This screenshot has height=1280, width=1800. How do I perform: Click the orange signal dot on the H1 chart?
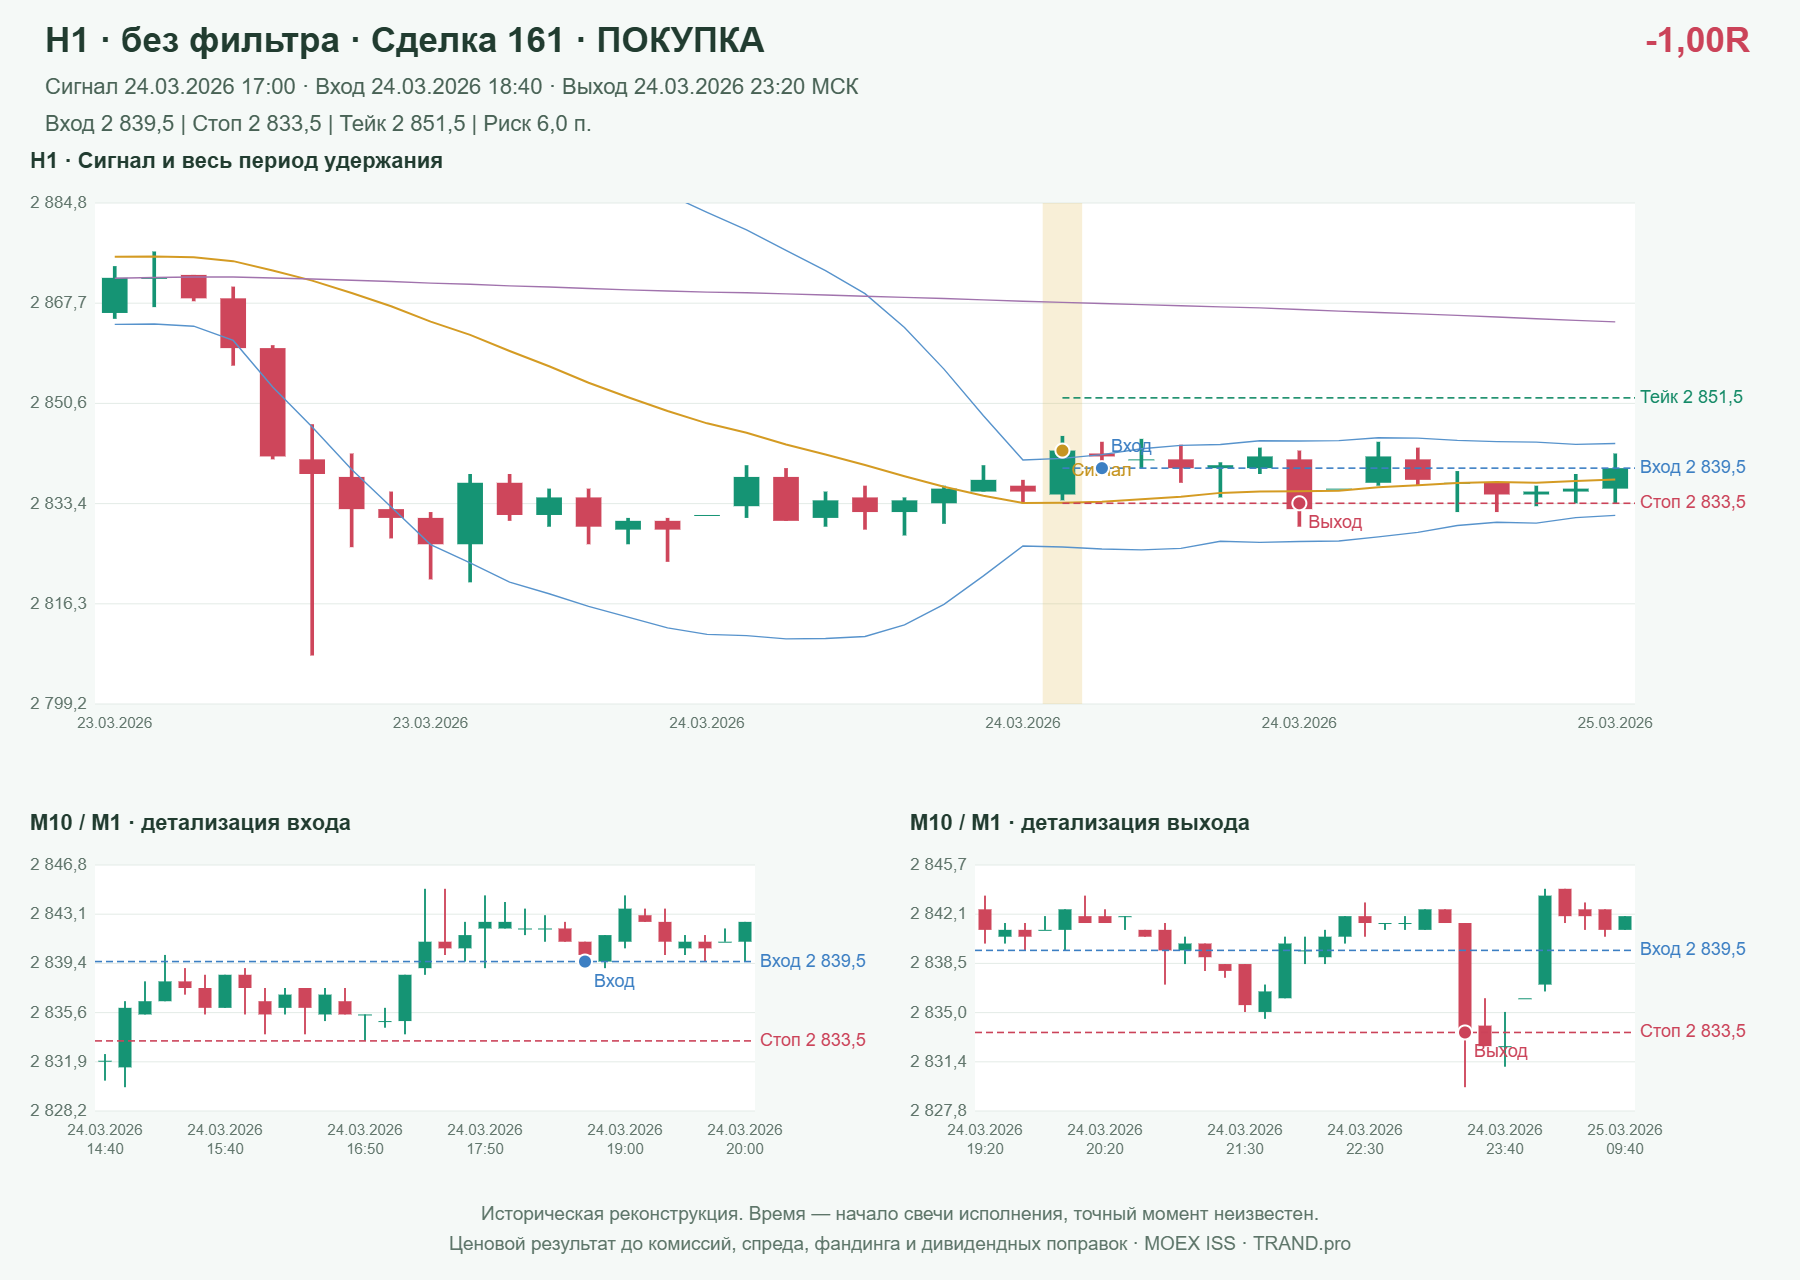[1062, 451]
